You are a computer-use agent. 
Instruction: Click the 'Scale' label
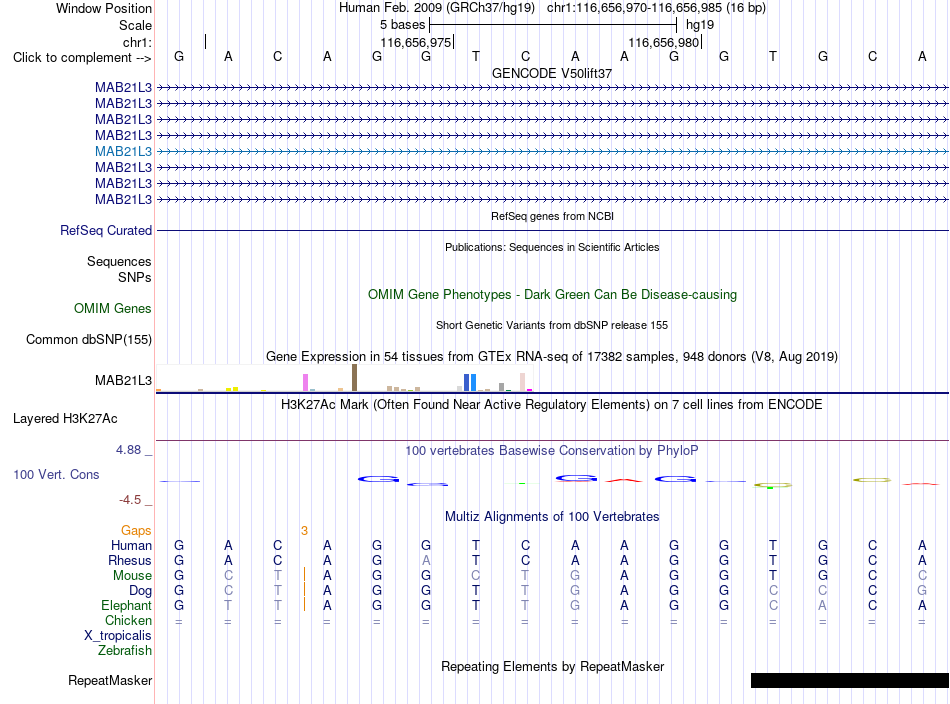pos(136,25)
